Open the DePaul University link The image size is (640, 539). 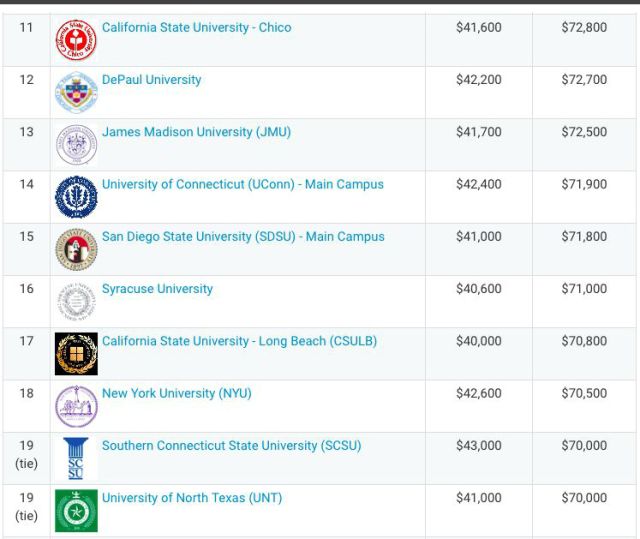(x=151, y=80)
